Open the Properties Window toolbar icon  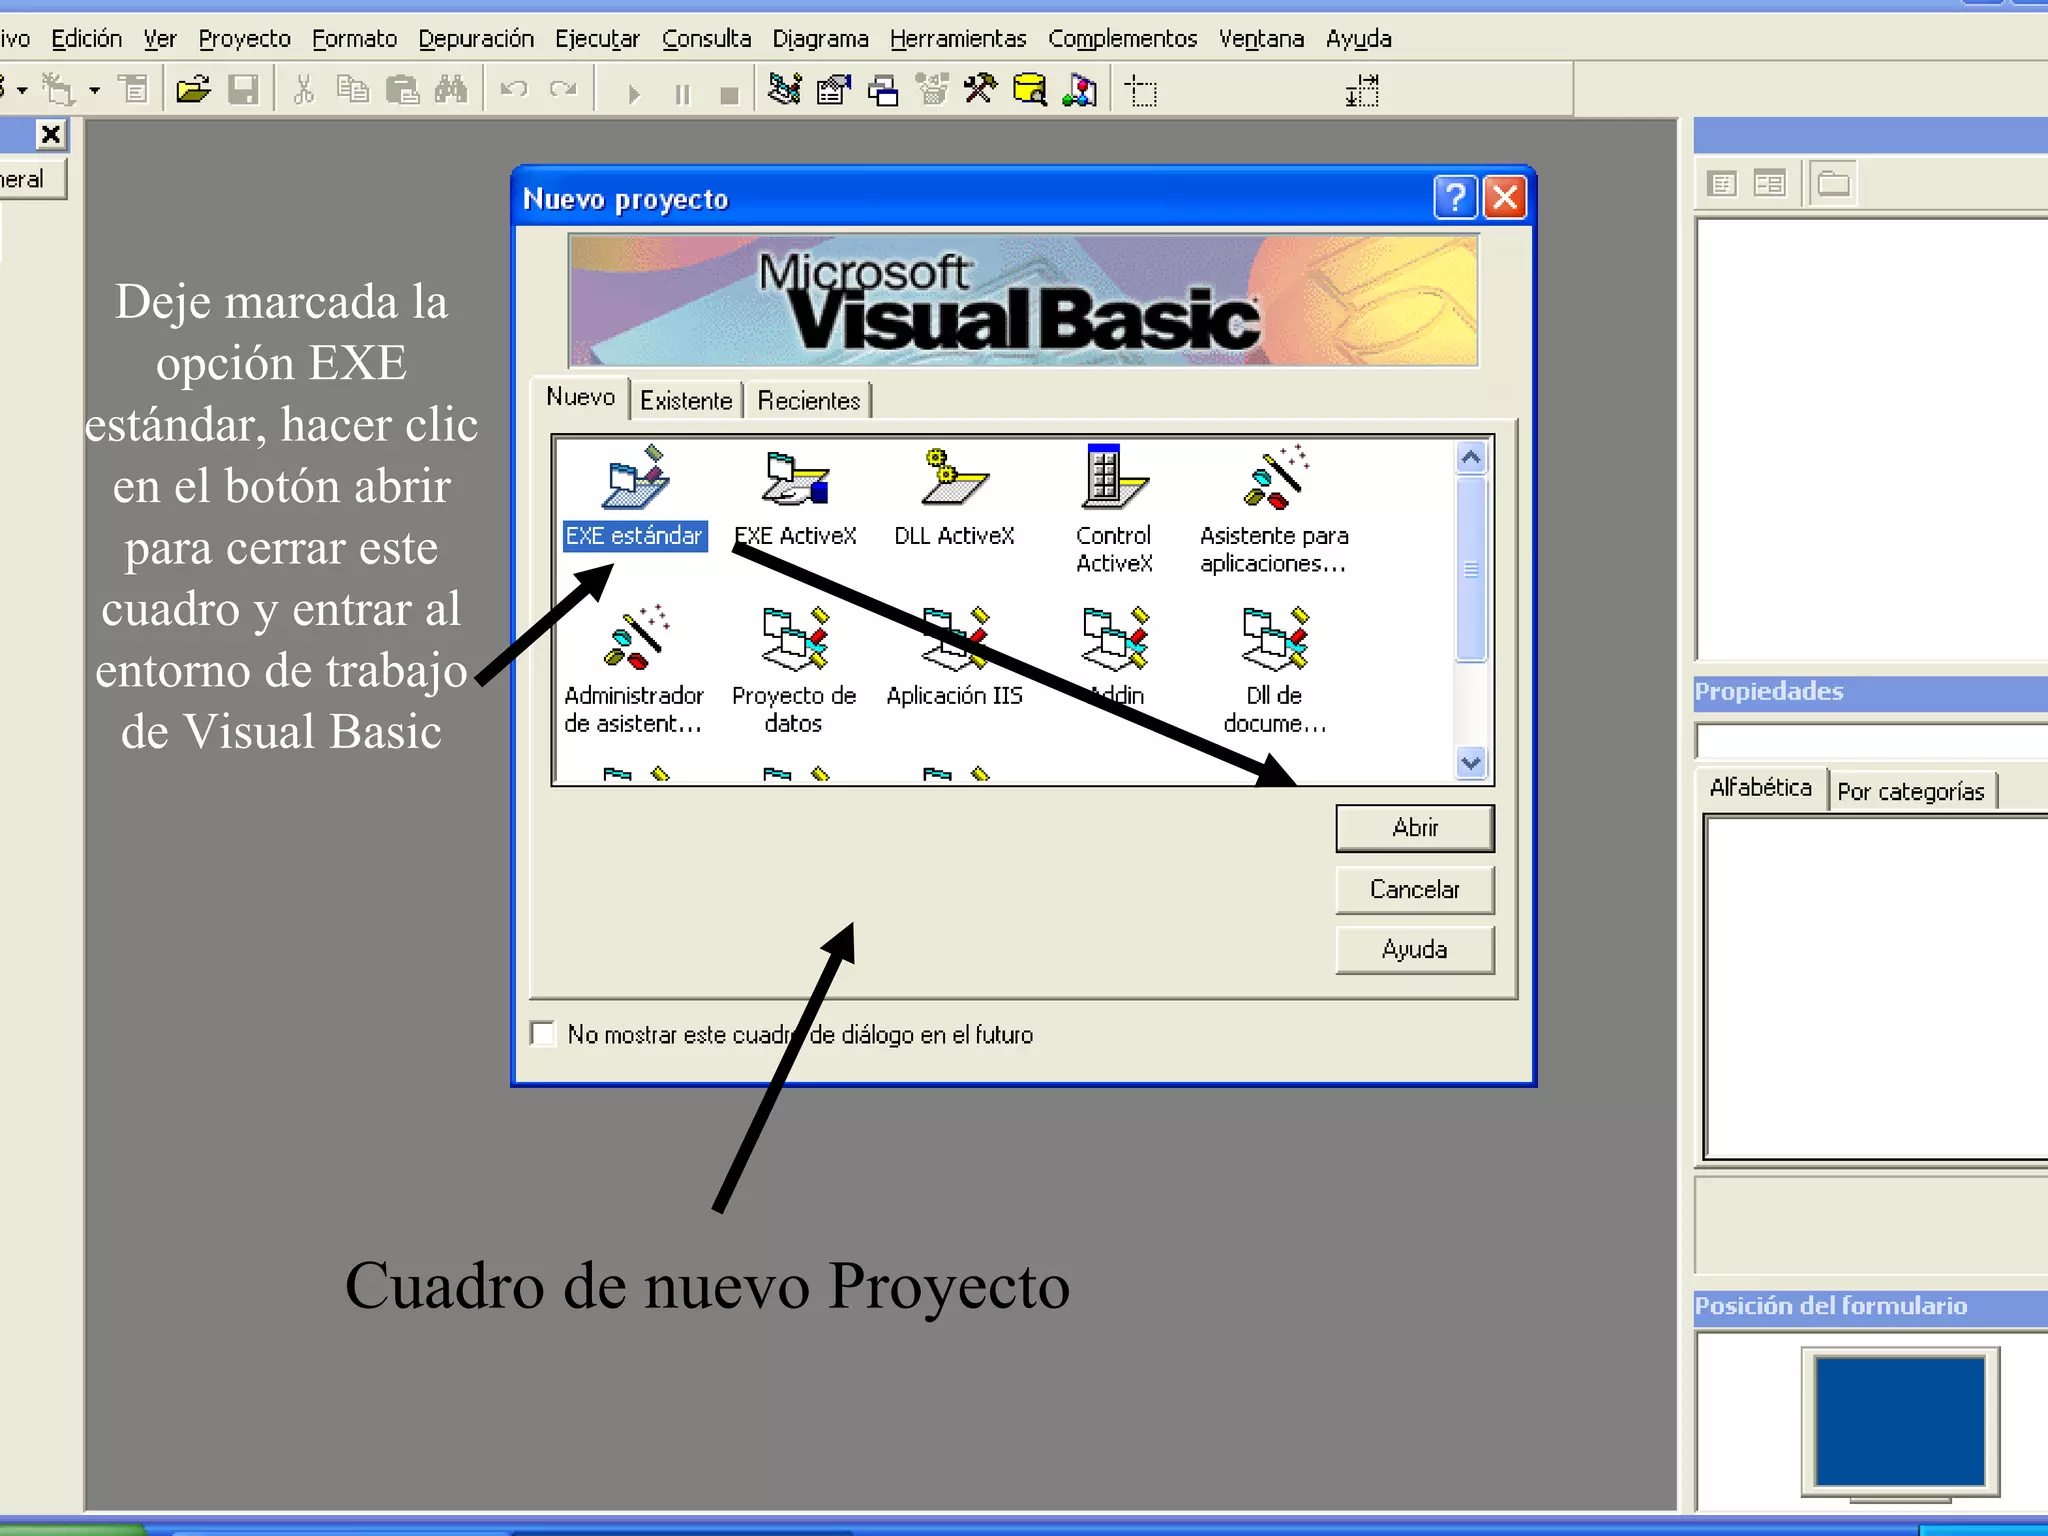[834, 91]
